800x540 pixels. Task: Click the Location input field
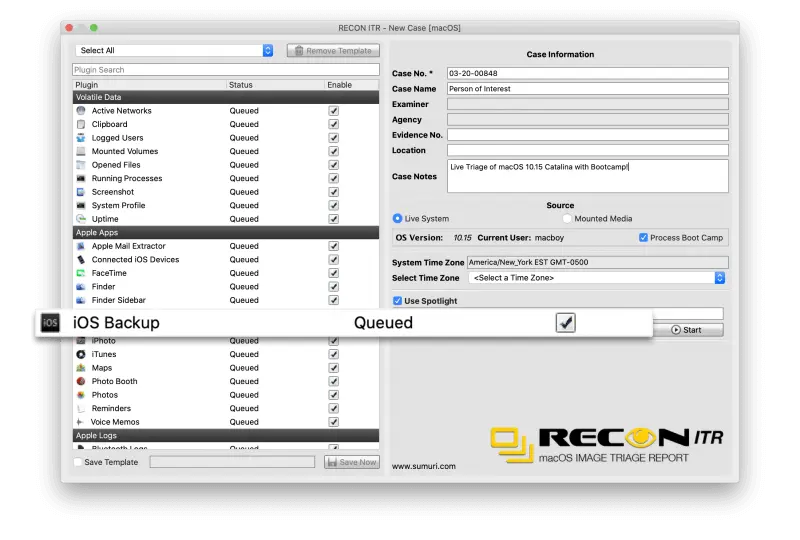click(x=588, y=150)
